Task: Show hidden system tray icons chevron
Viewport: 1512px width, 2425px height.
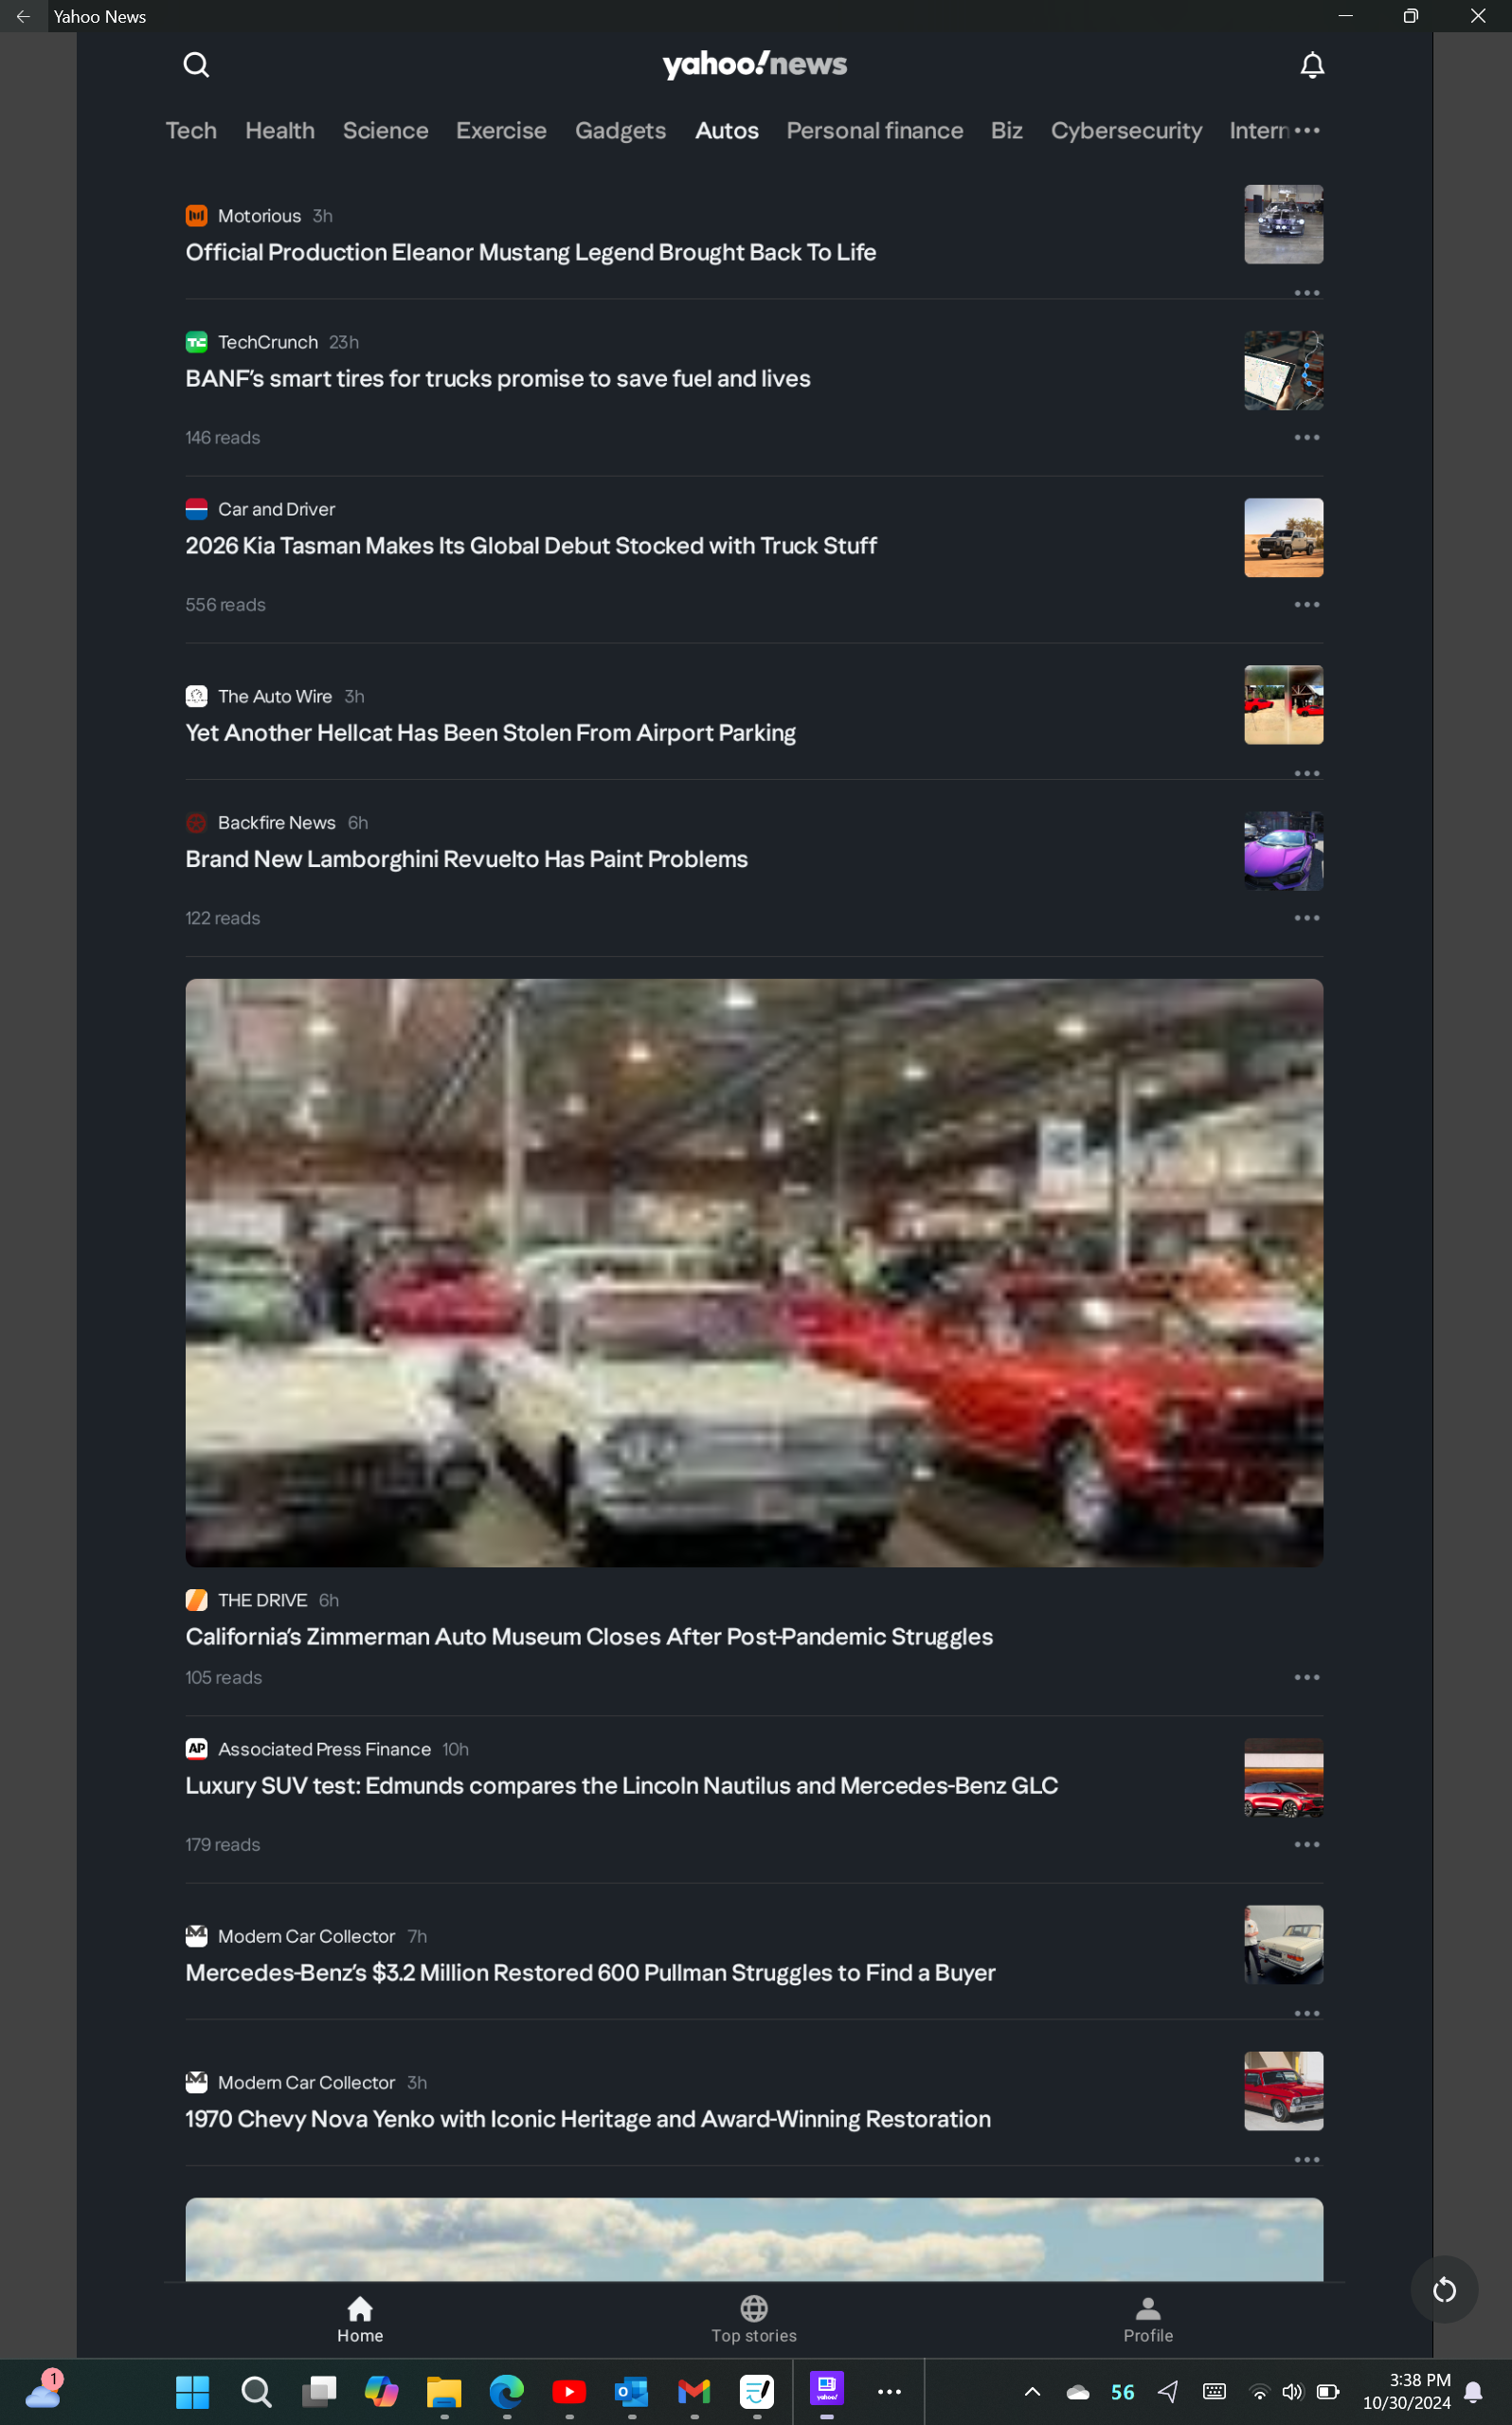Action: [x=1032, y=2392]
